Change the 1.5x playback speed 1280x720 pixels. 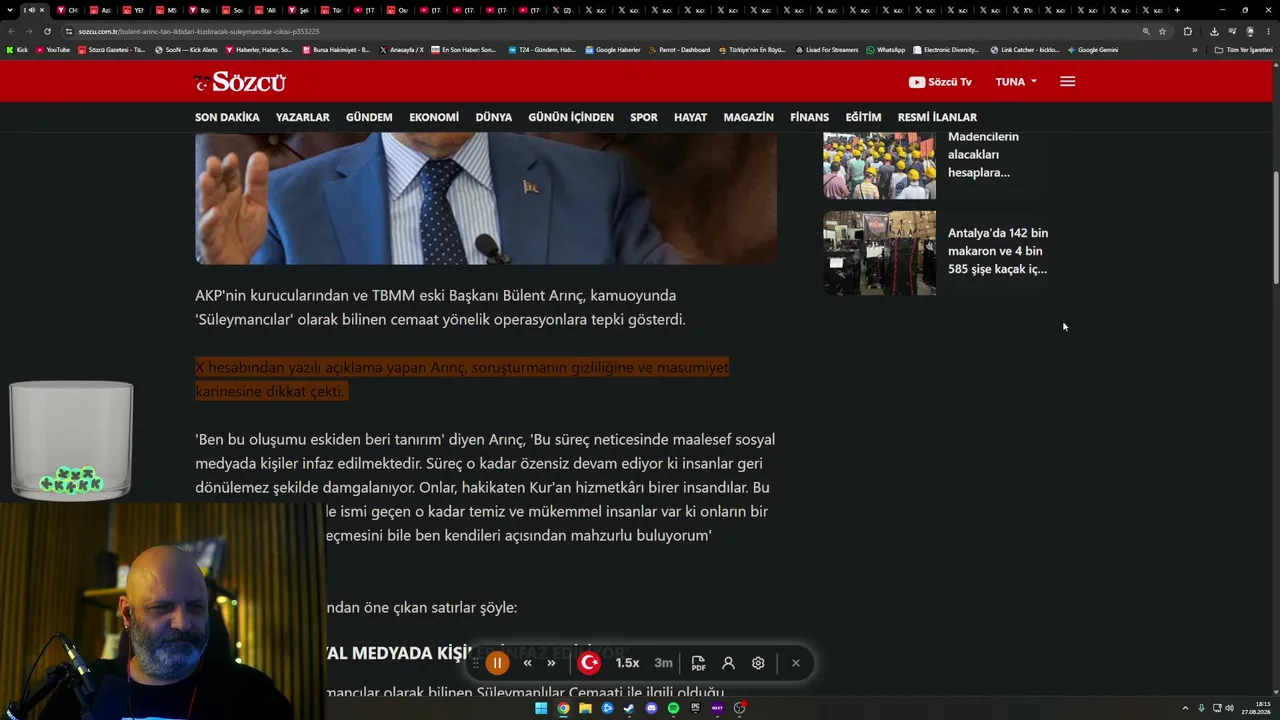coord(627,663)
